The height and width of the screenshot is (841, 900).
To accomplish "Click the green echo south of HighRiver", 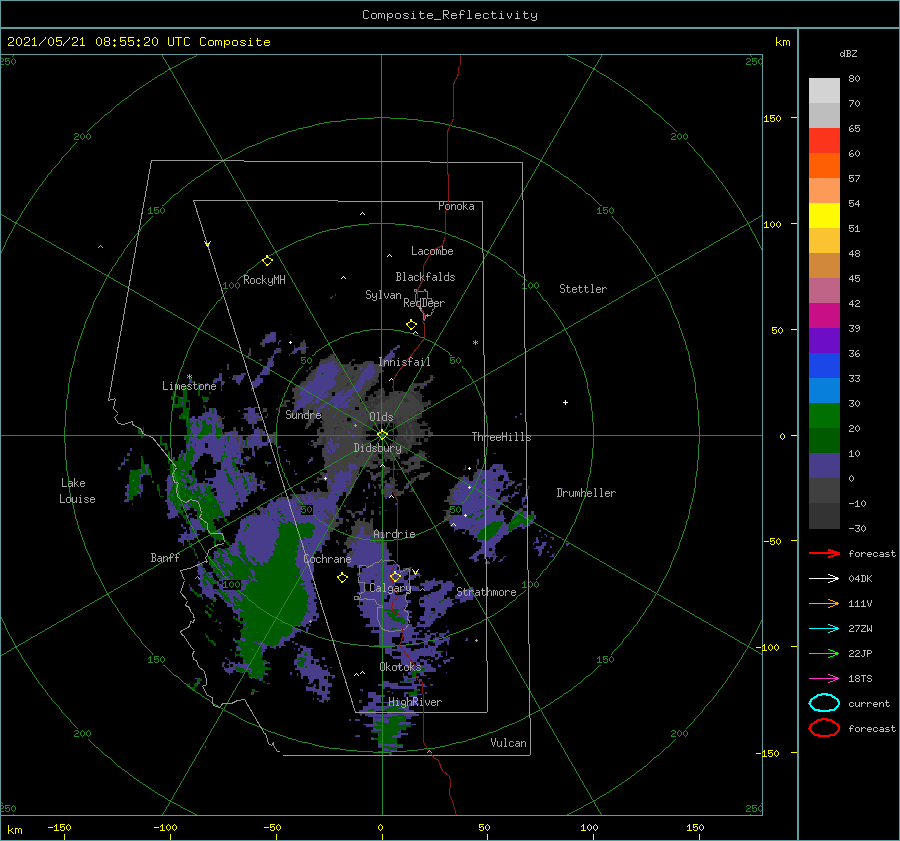I will click(x=393, y=726).
